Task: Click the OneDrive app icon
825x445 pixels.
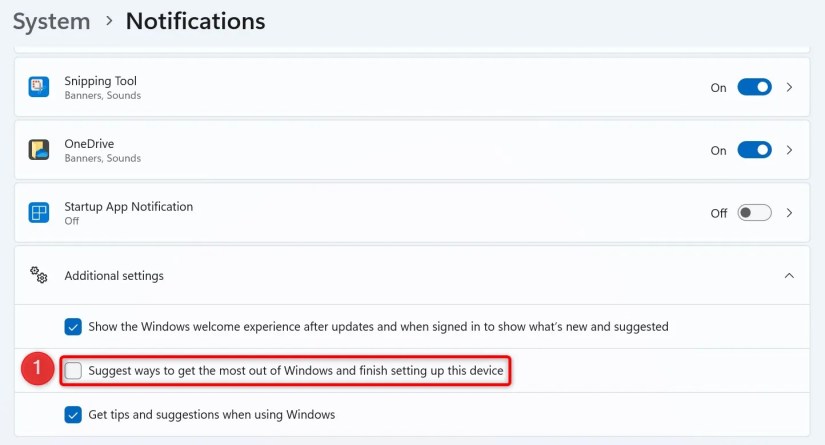Action: pos(39,150)
